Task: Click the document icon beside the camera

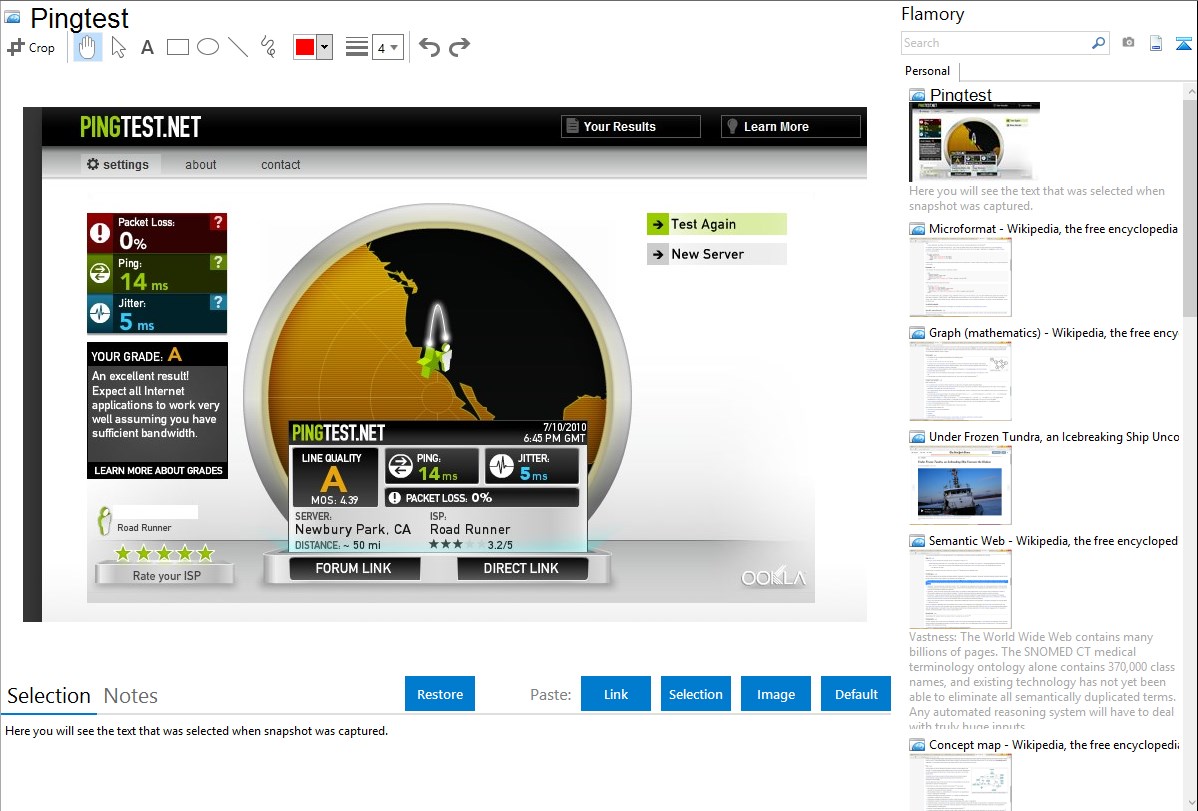Action: tap(1156, 43)
